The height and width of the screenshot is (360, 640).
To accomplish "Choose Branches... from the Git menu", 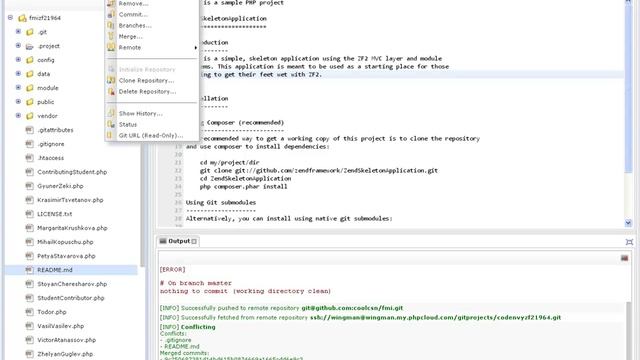I will click(135, 25).
